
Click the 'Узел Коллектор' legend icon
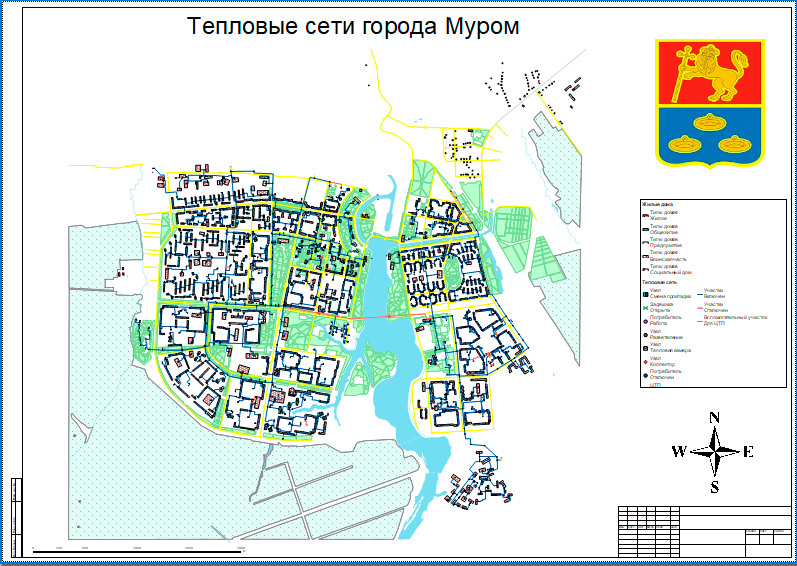tap(644, 363)
